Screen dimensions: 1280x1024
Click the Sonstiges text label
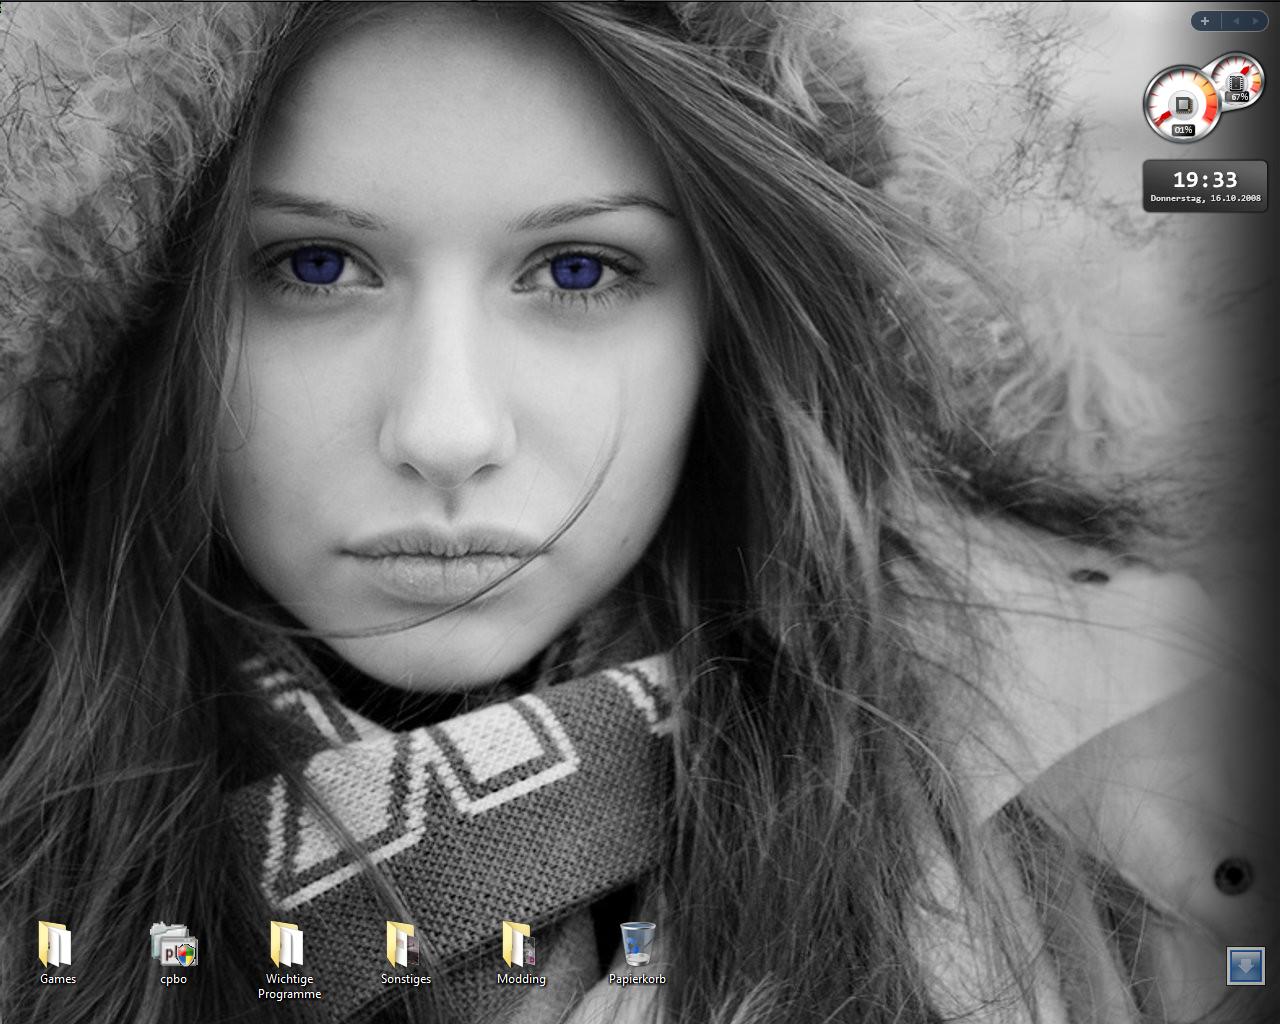coord(405,979)
